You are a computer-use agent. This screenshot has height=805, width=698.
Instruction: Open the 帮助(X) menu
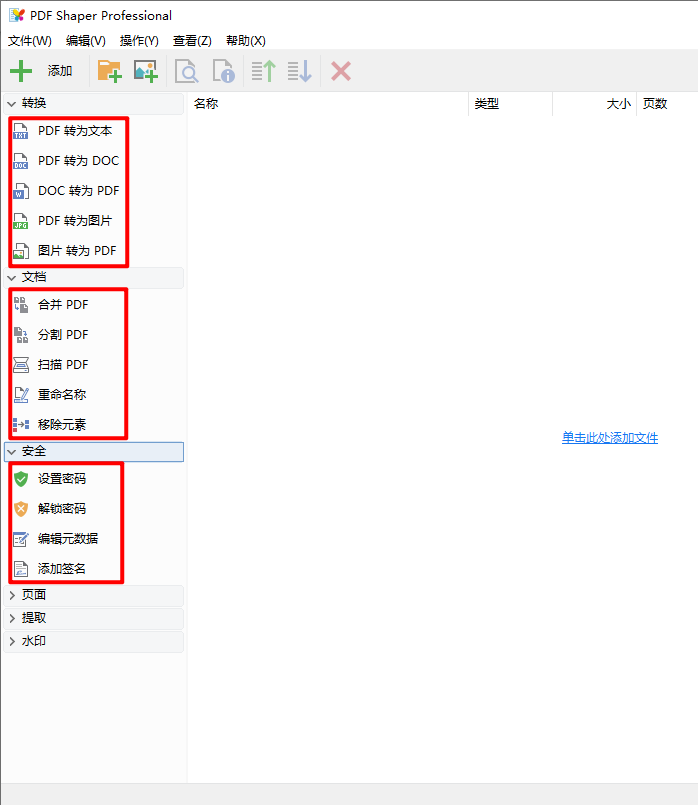click(x=246, y=41)
